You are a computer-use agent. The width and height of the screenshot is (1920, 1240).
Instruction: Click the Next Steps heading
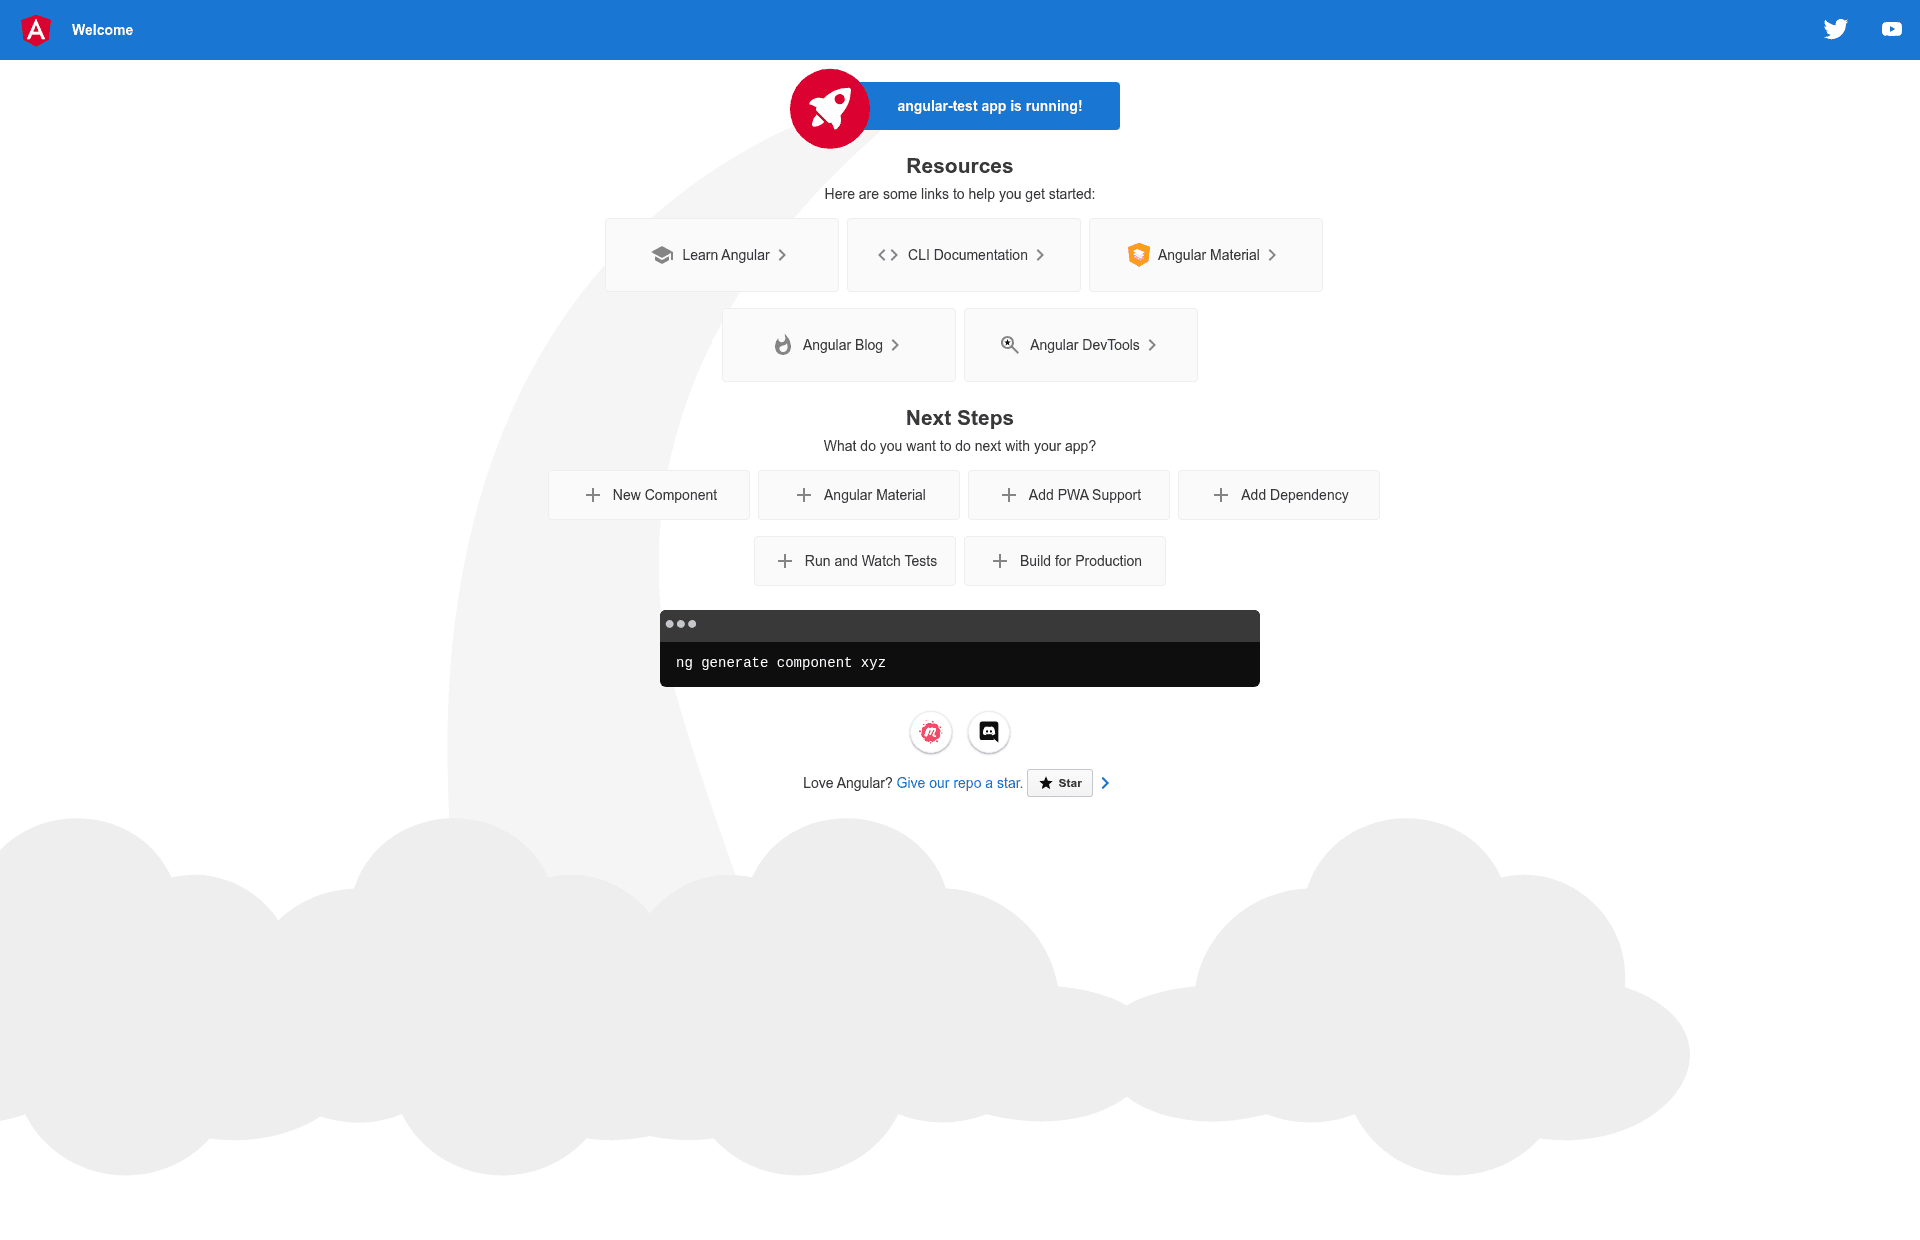coord(960,418)
